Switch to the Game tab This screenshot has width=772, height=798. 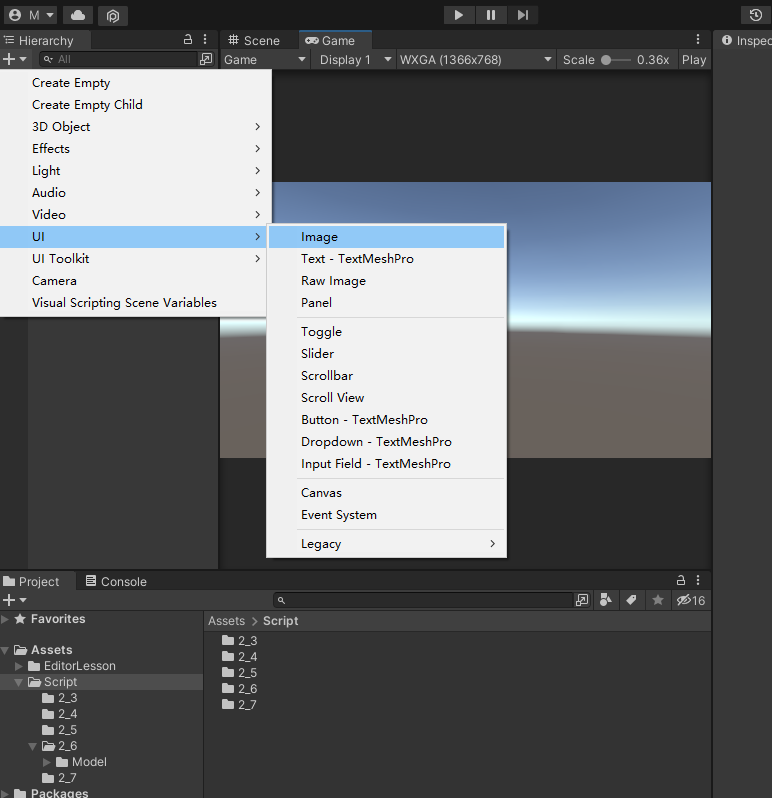335,40
